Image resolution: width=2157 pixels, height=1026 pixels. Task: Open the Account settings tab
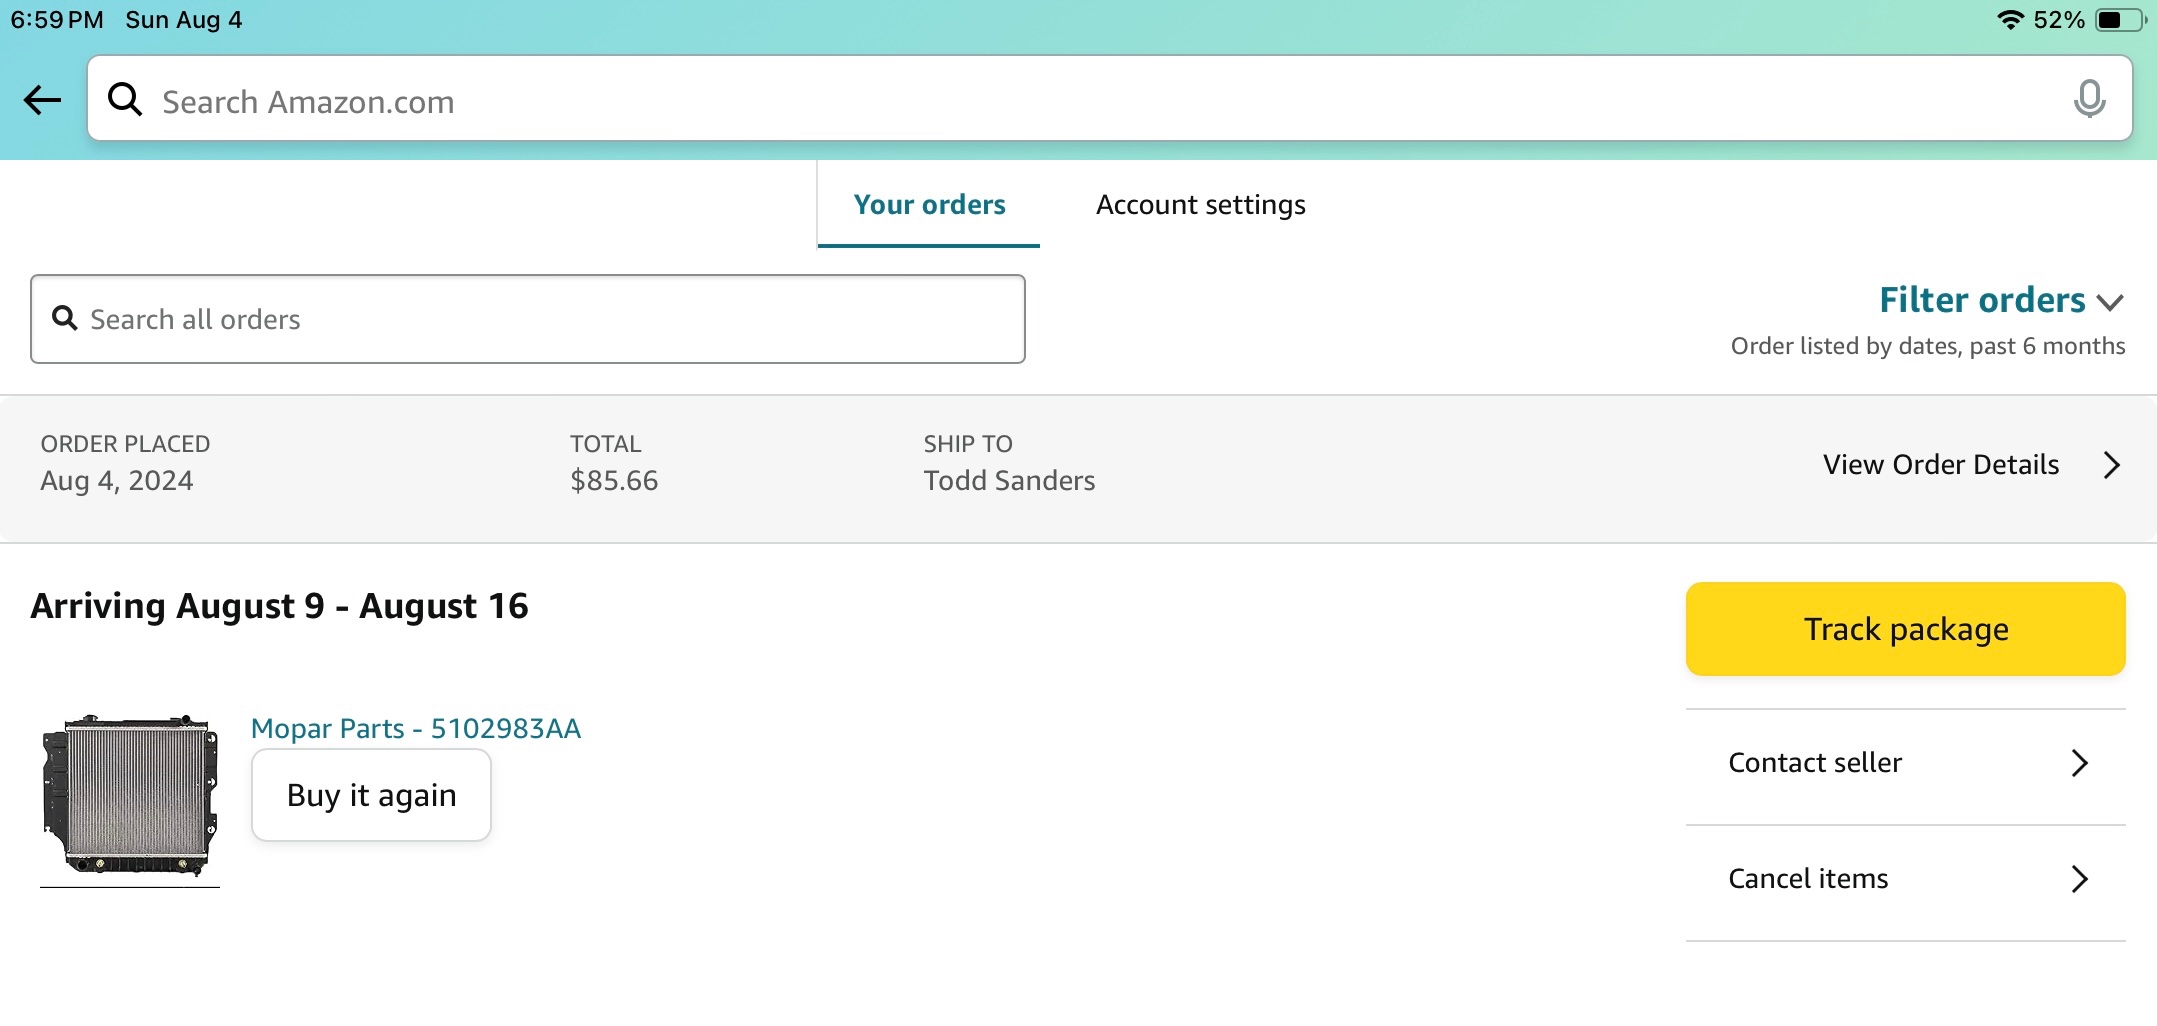pos(1200,205)
